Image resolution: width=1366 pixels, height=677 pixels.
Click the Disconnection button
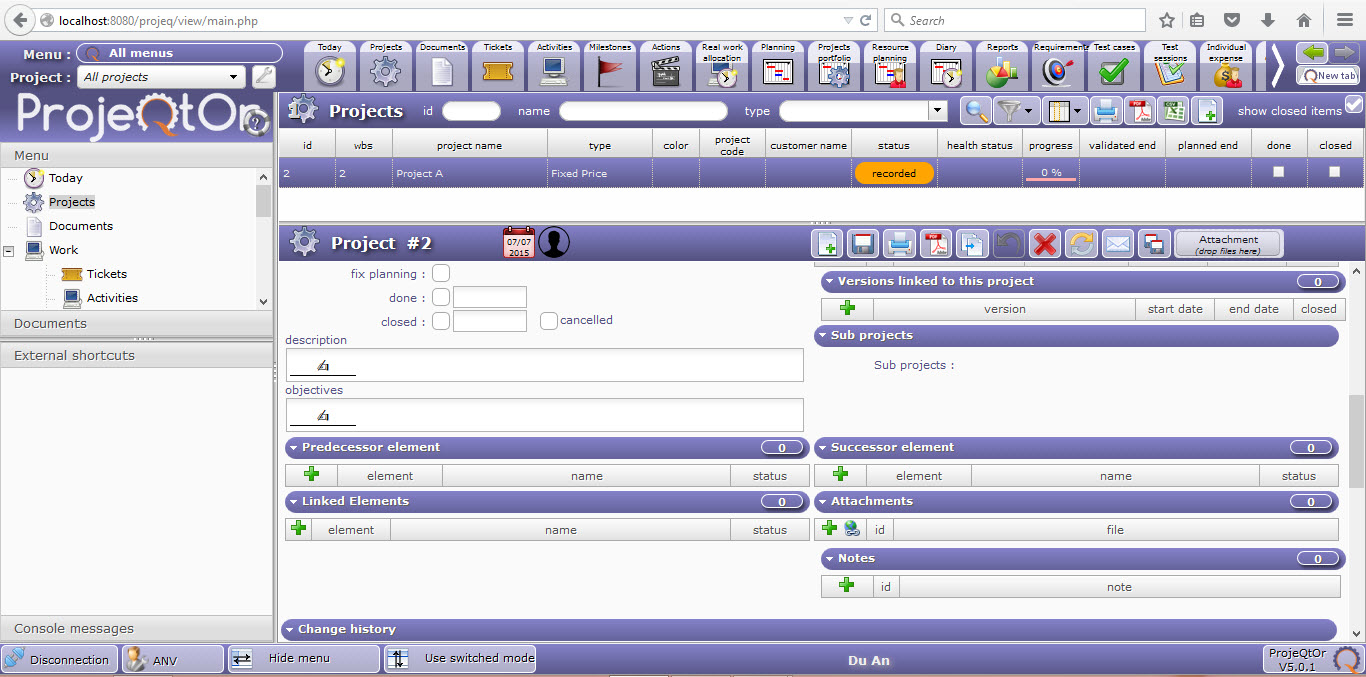(58, 659)
